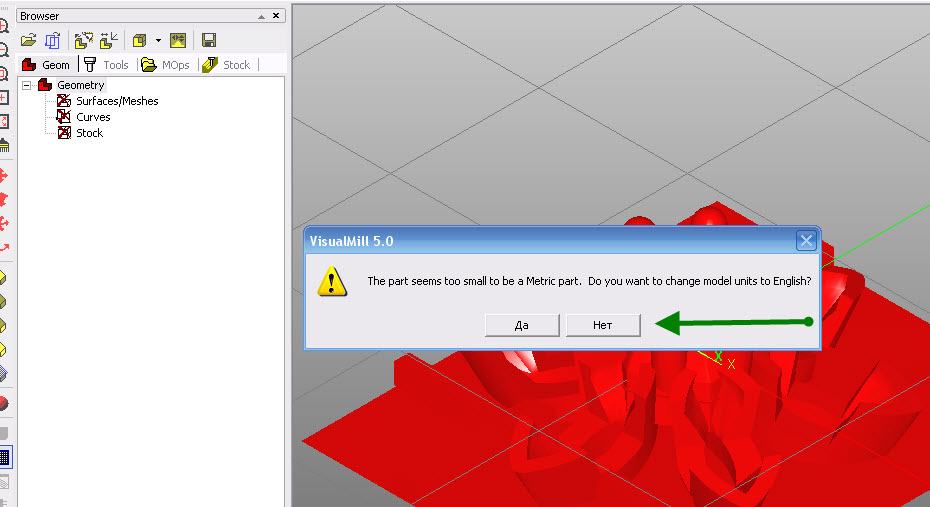Click the blue overlapping pages import icon
Viewport: 930px width, 507px height.
tap(53, 40)
